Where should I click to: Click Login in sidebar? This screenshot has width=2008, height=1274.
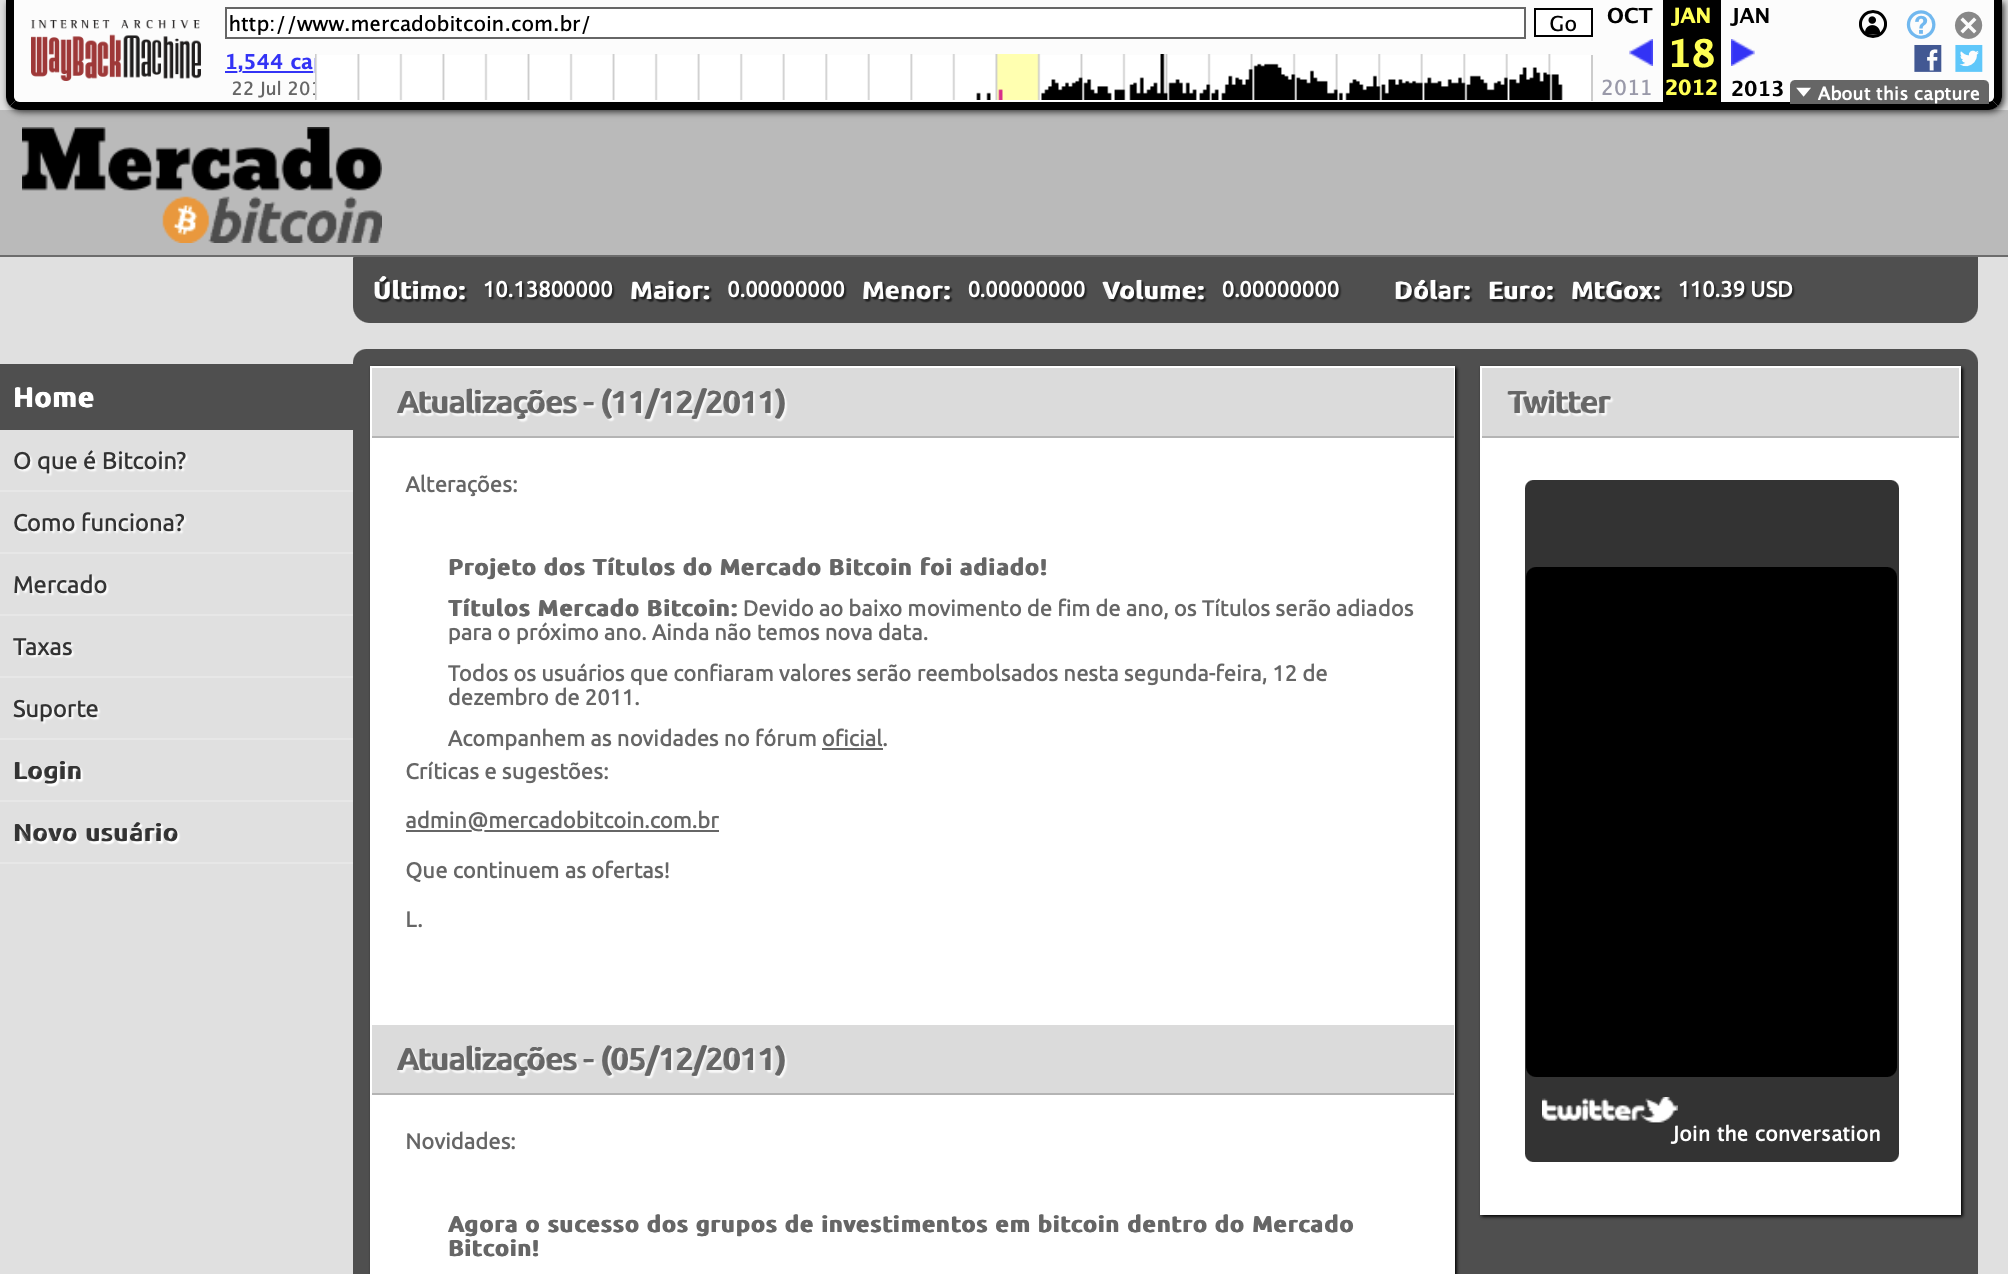point(176,771)
